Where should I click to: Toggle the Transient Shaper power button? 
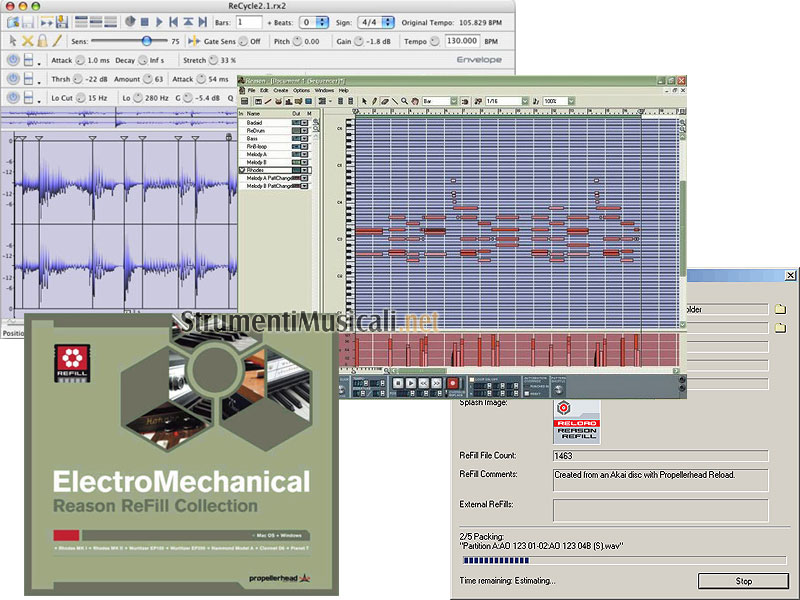[x=12, y=79]
